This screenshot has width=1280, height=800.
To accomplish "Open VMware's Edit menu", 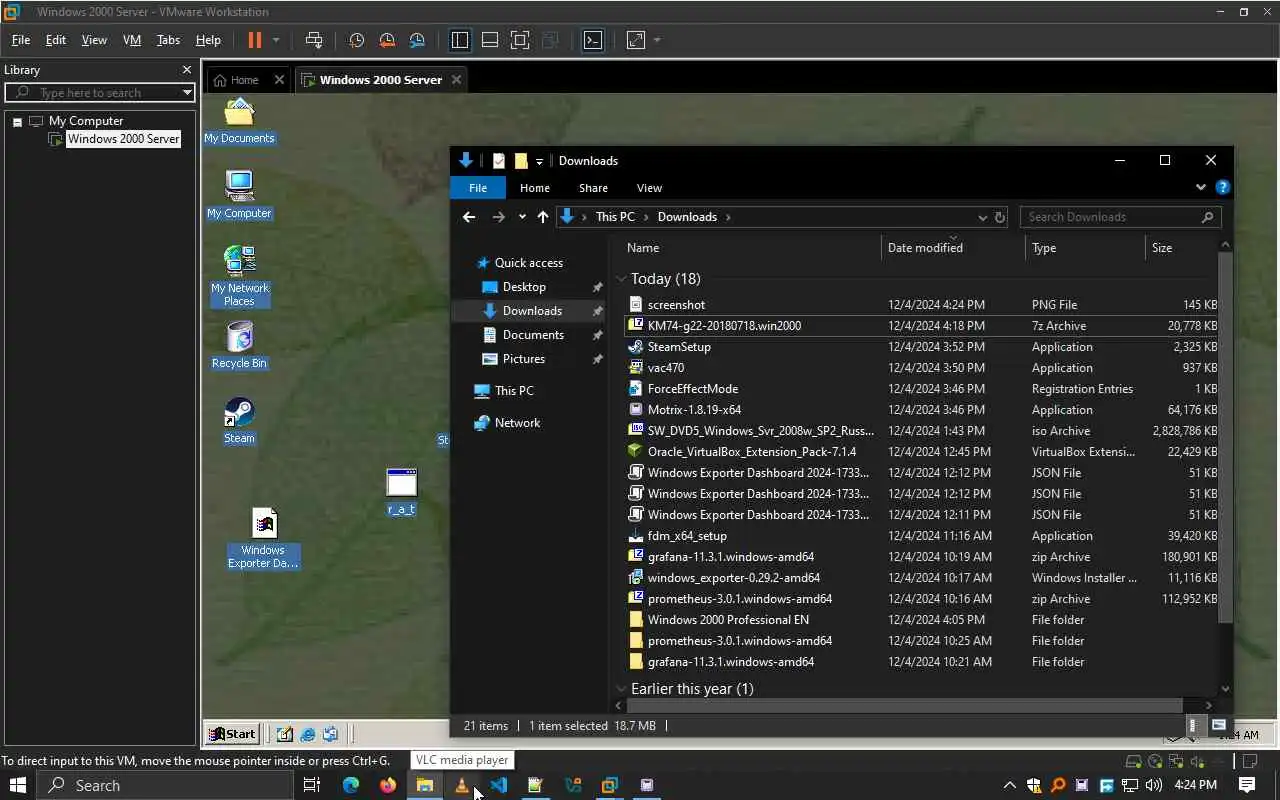I will tap(56, 40).
